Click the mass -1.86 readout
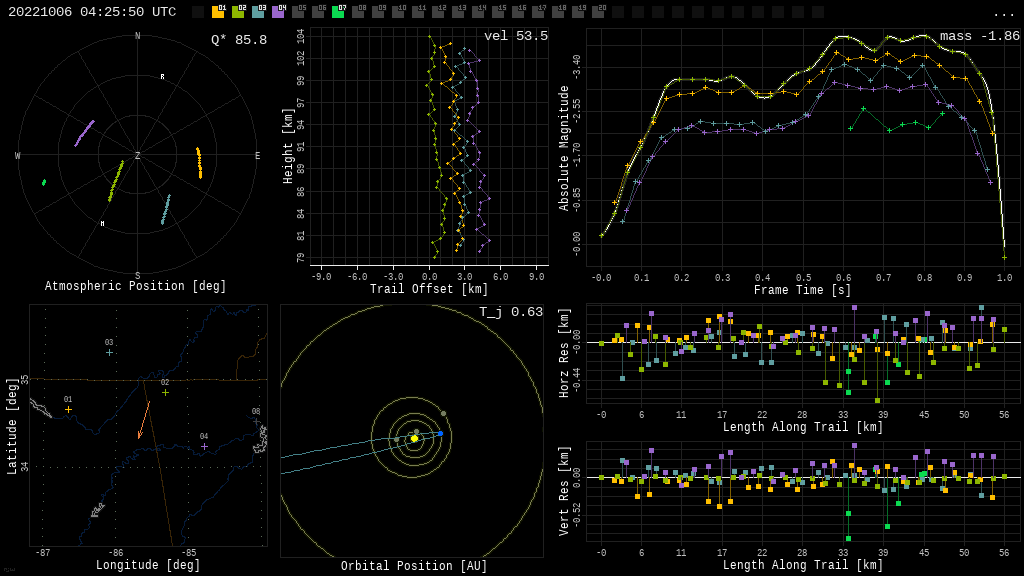Image resolution: width=1024 pixels, height=576 pixels. 979,36
